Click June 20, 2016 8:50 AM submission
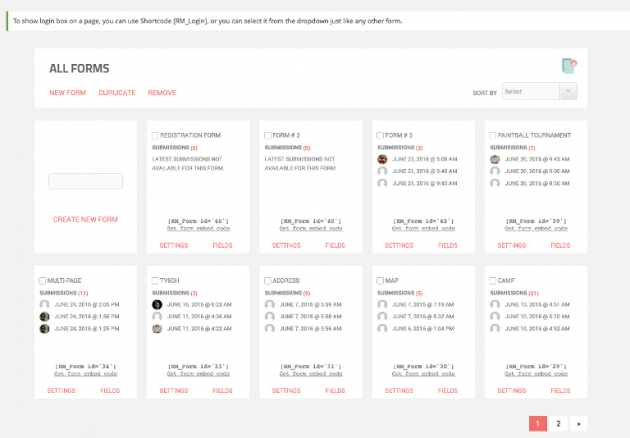This screenshot has width=630, height=438. tap(537, 183)
